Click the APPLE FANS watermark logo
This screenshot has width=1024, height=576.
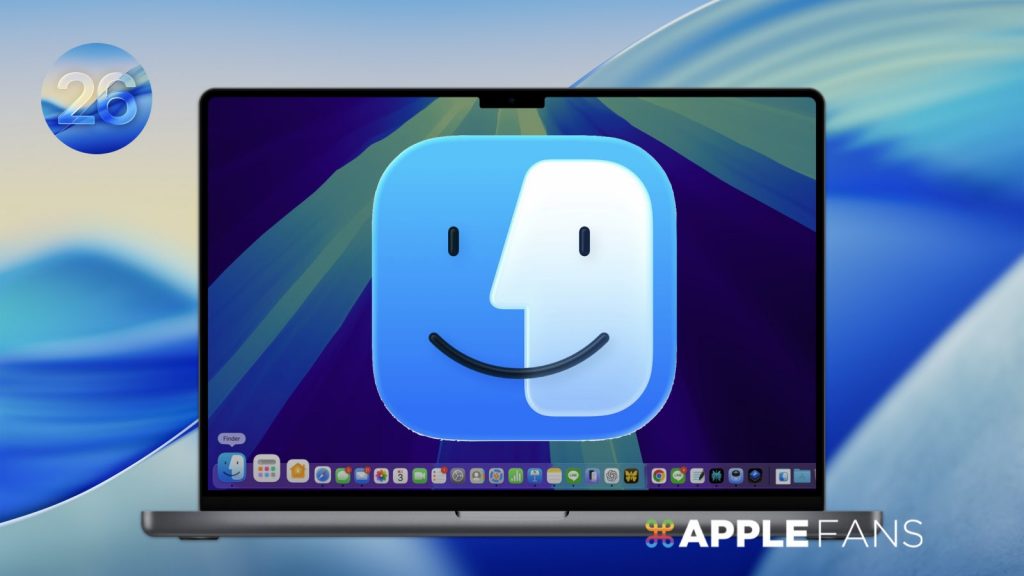(783, 533)
